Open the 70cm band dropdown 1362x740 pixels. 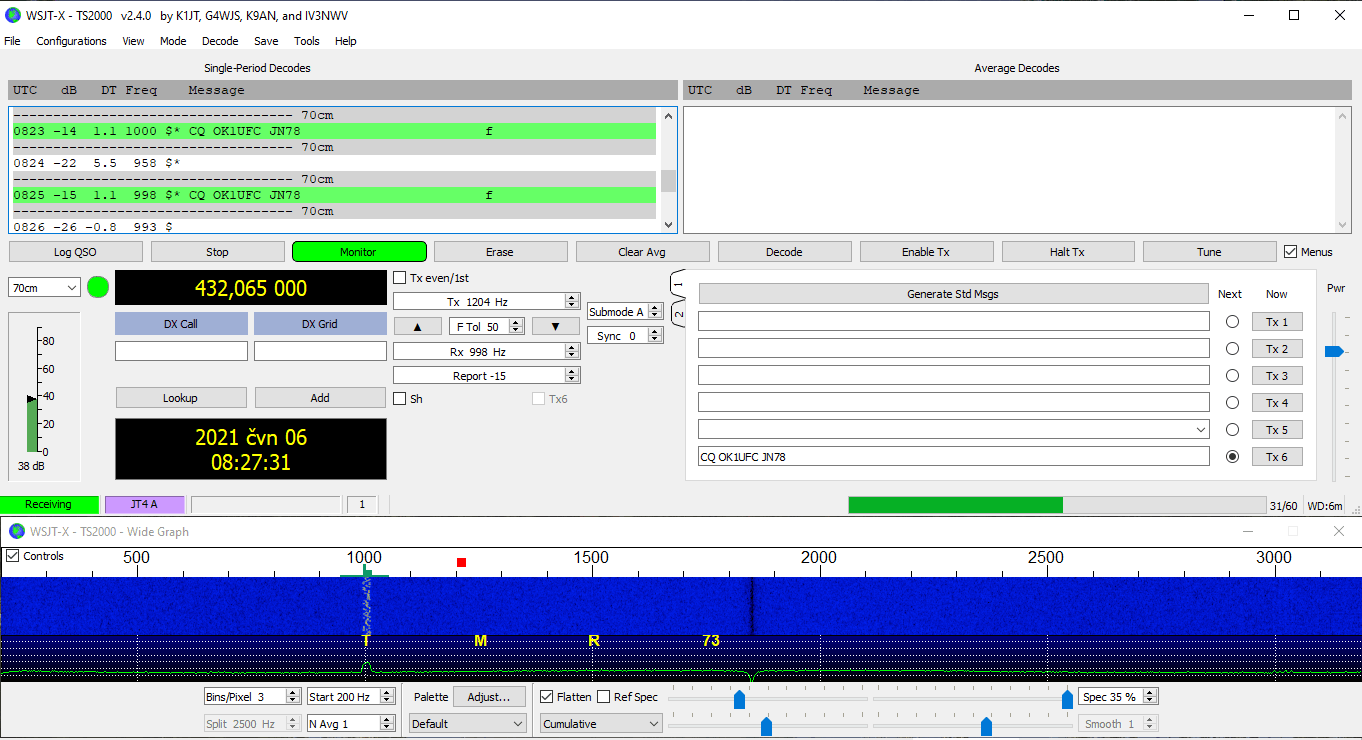(44, 288)
